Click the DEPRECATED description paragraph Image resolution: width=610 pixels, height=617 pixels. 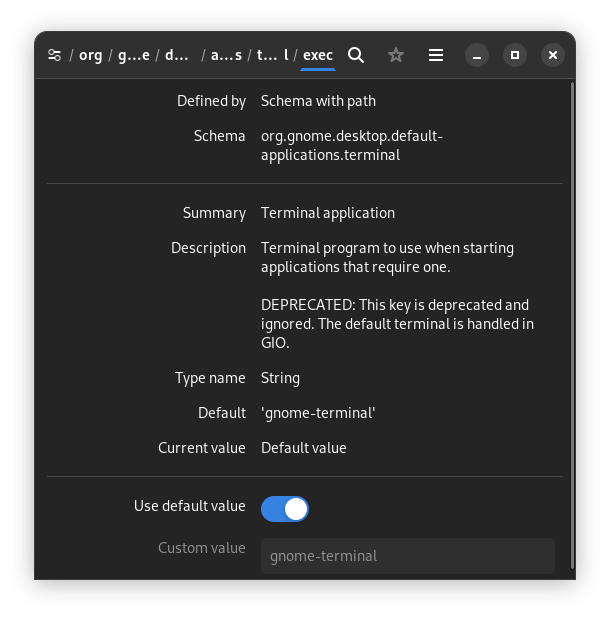pos(397,324)
